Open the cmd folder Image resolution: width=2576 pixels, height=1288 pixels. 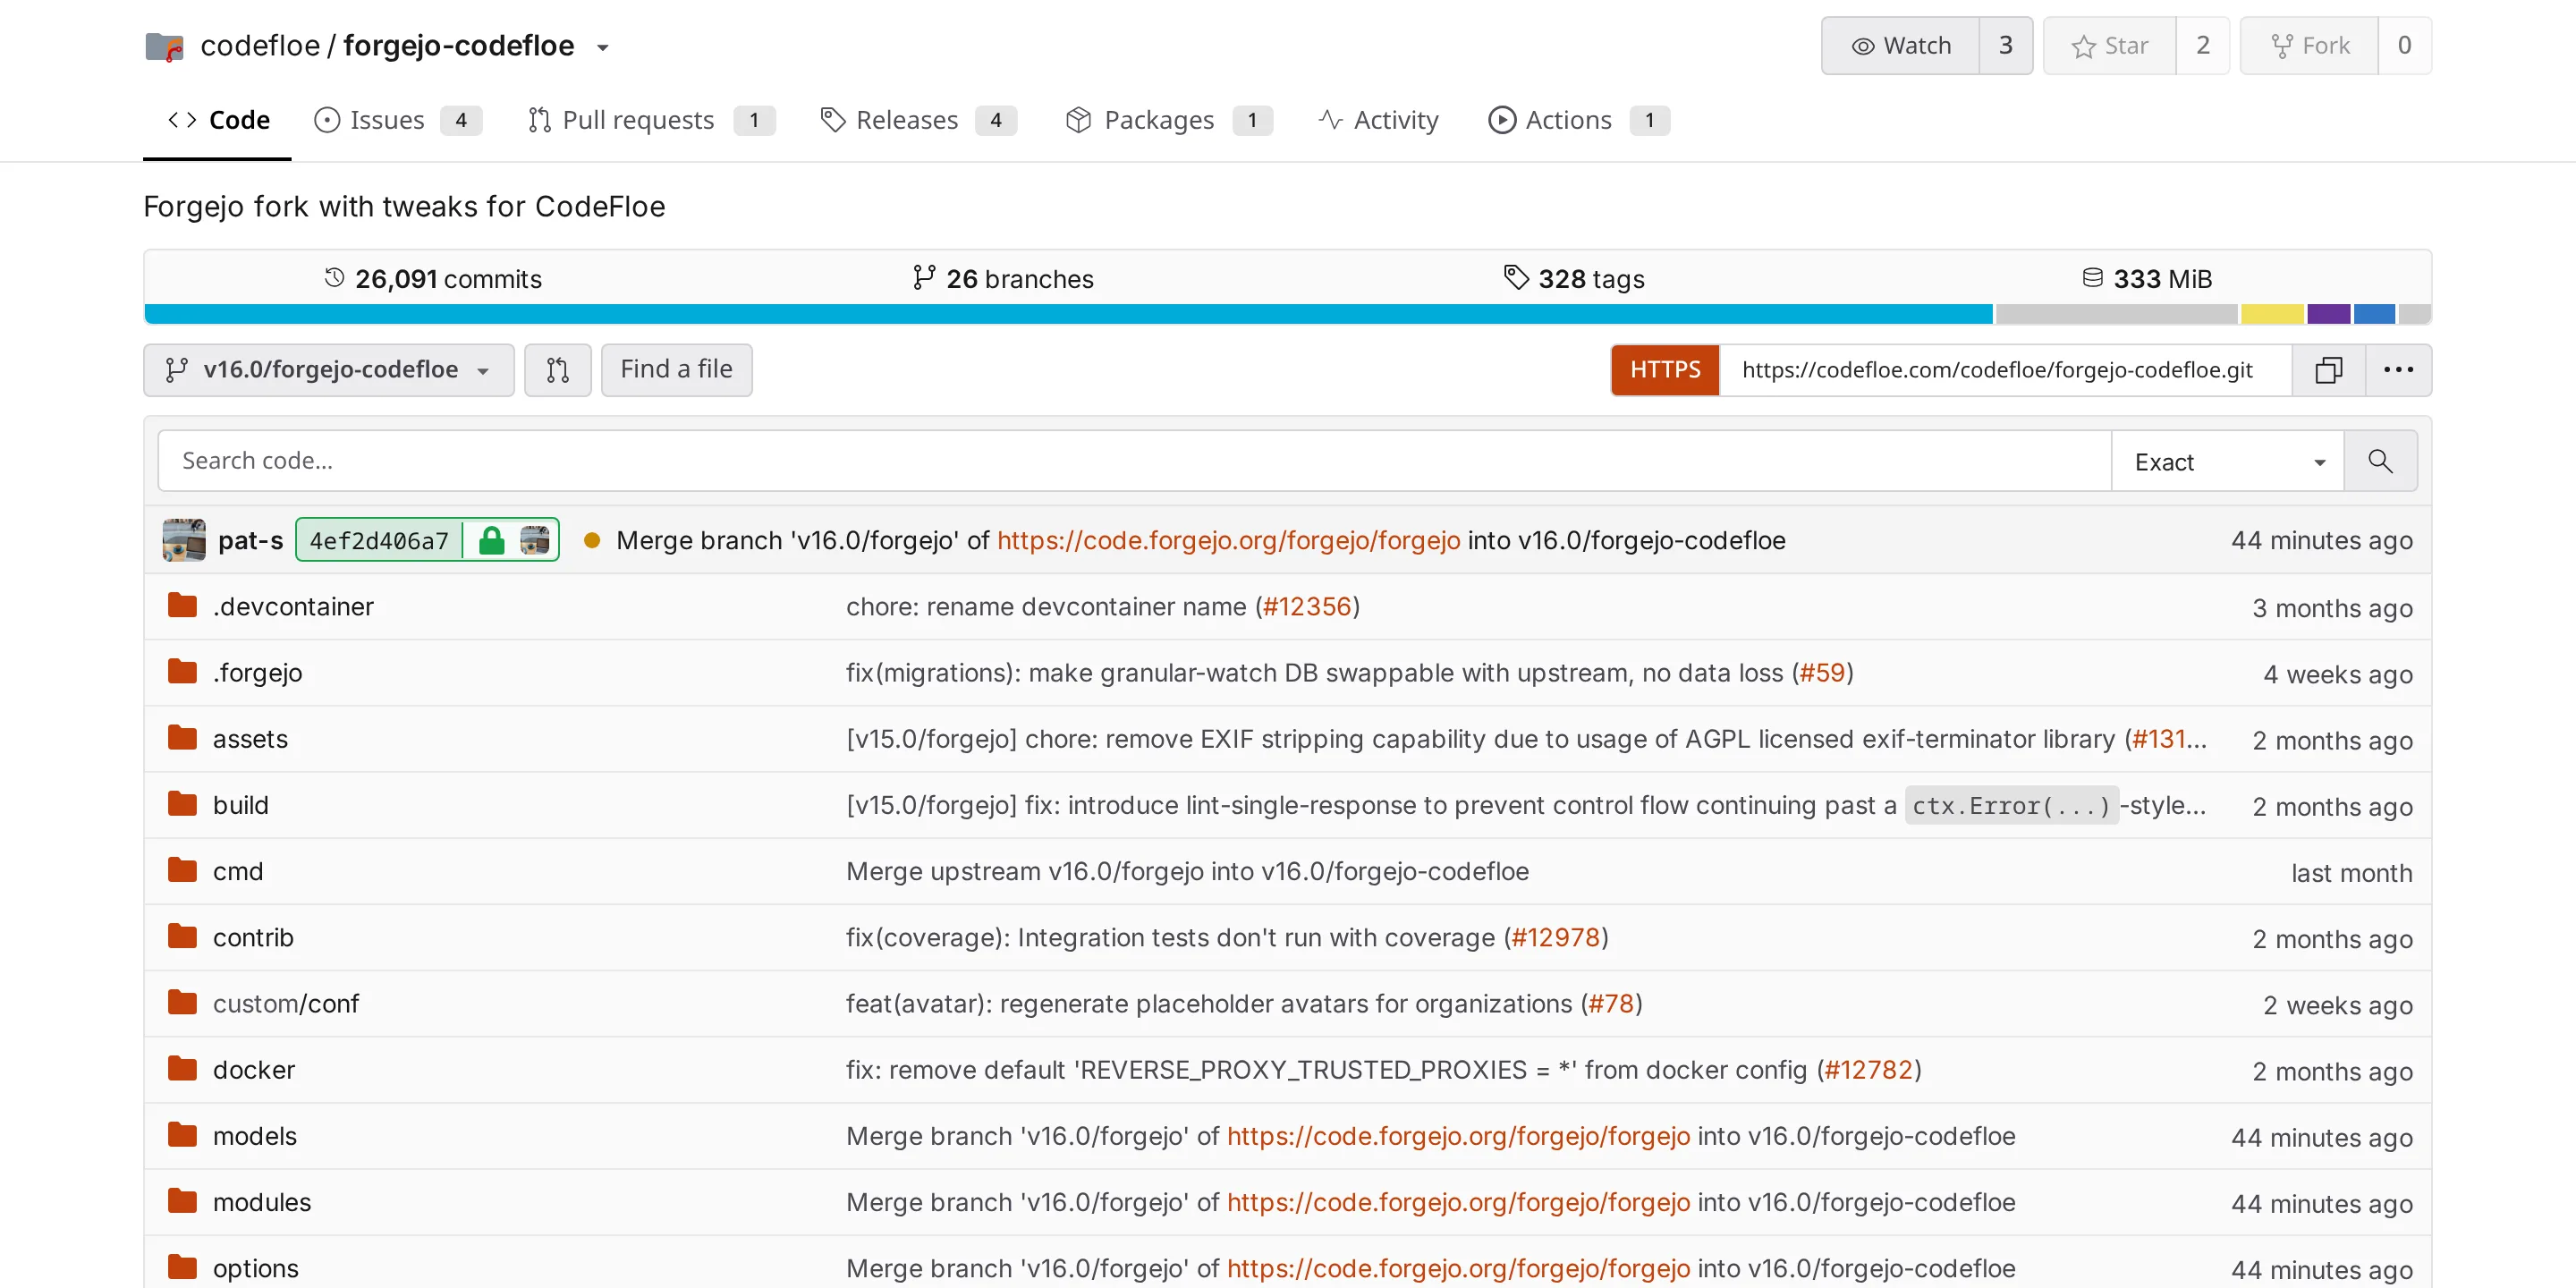point(238,871)
